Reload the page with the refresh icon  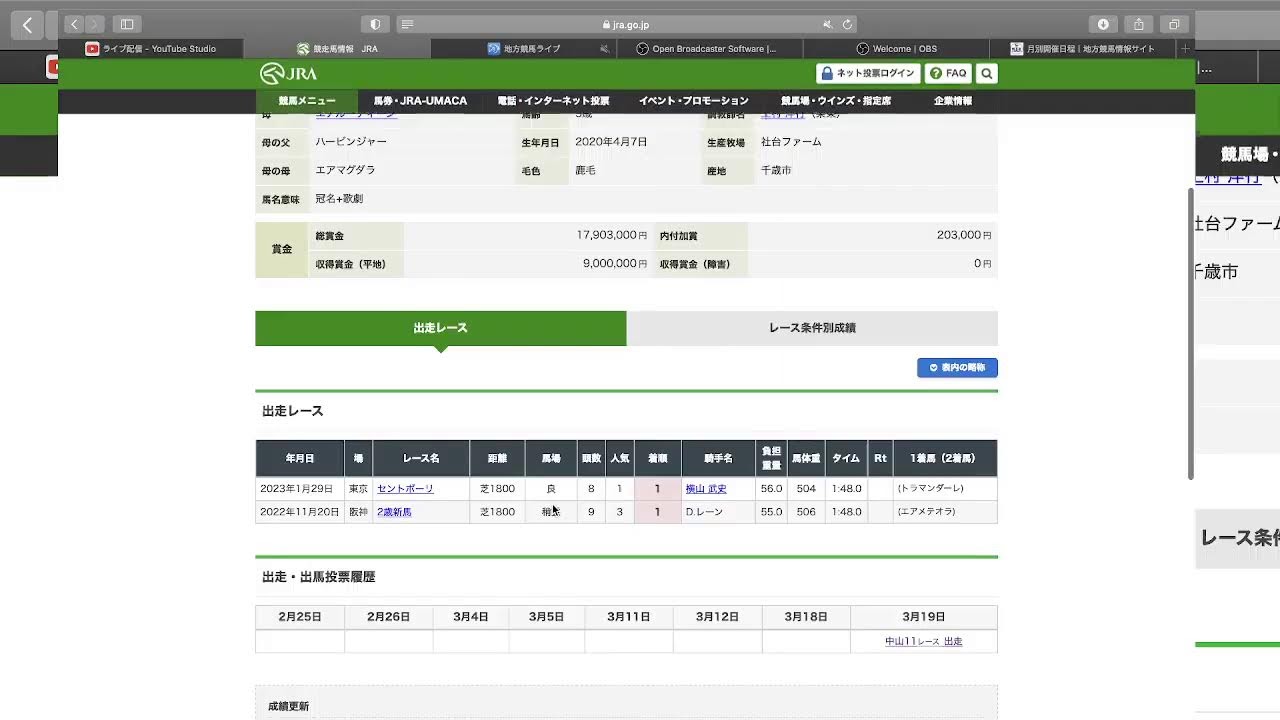point(847,24)
